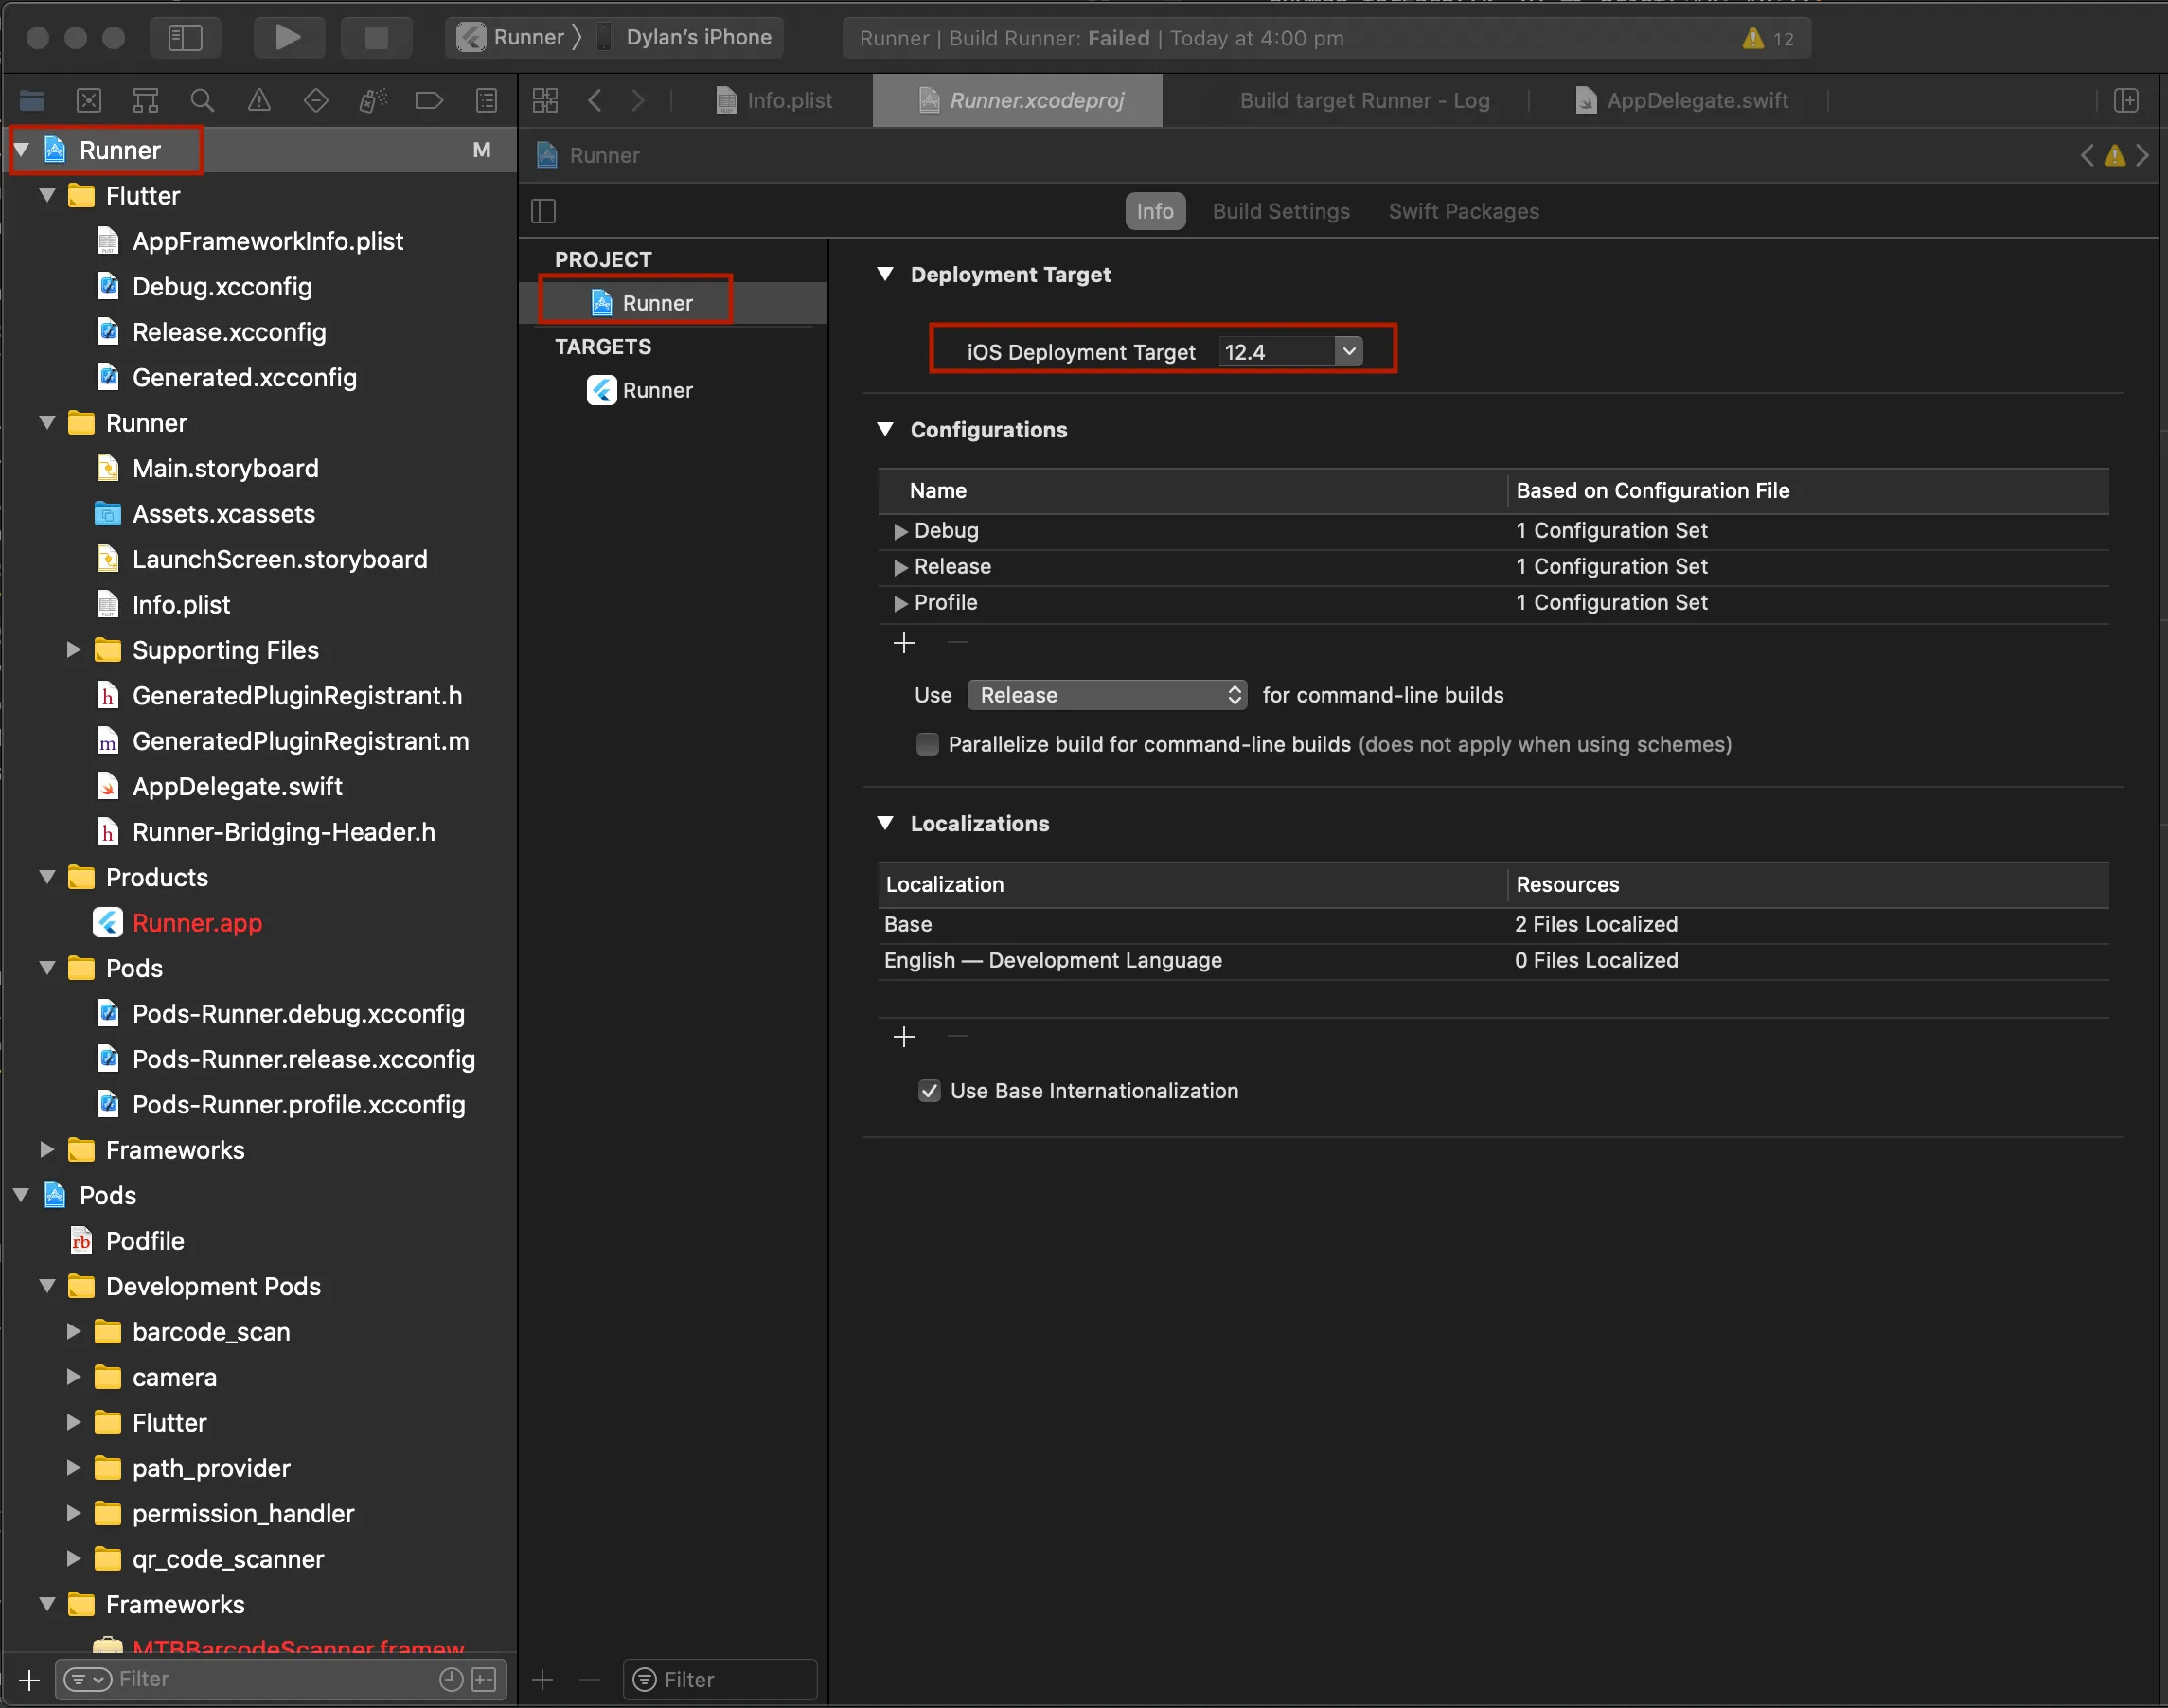Open Main.storyboard in the navigator
The image size is (2168, 1708).
(x=225, y=468)
